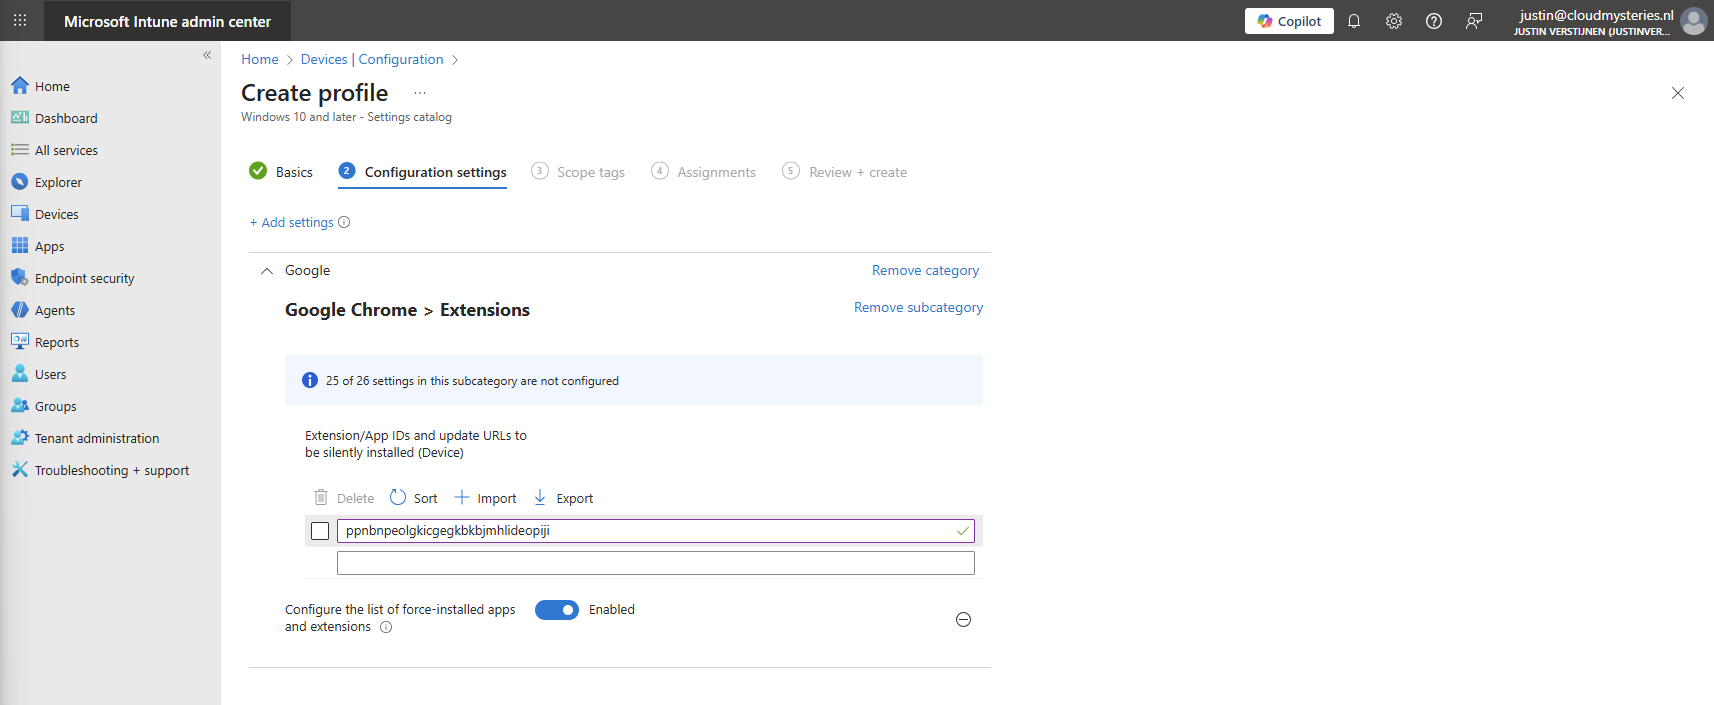Image resolution: width=1714 pixels, height=705 pixels.
Task: Open the ellipsis menu next to Create profile
Action: (x=420, y=93)
